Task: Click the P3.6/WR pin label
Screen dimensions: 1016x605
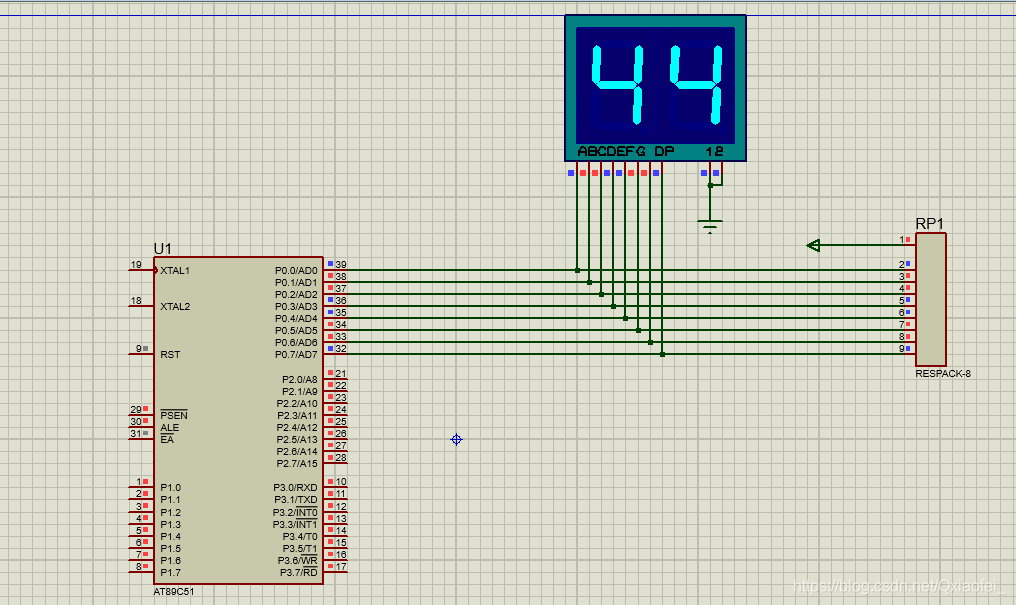Action: [x=297, y=560]
